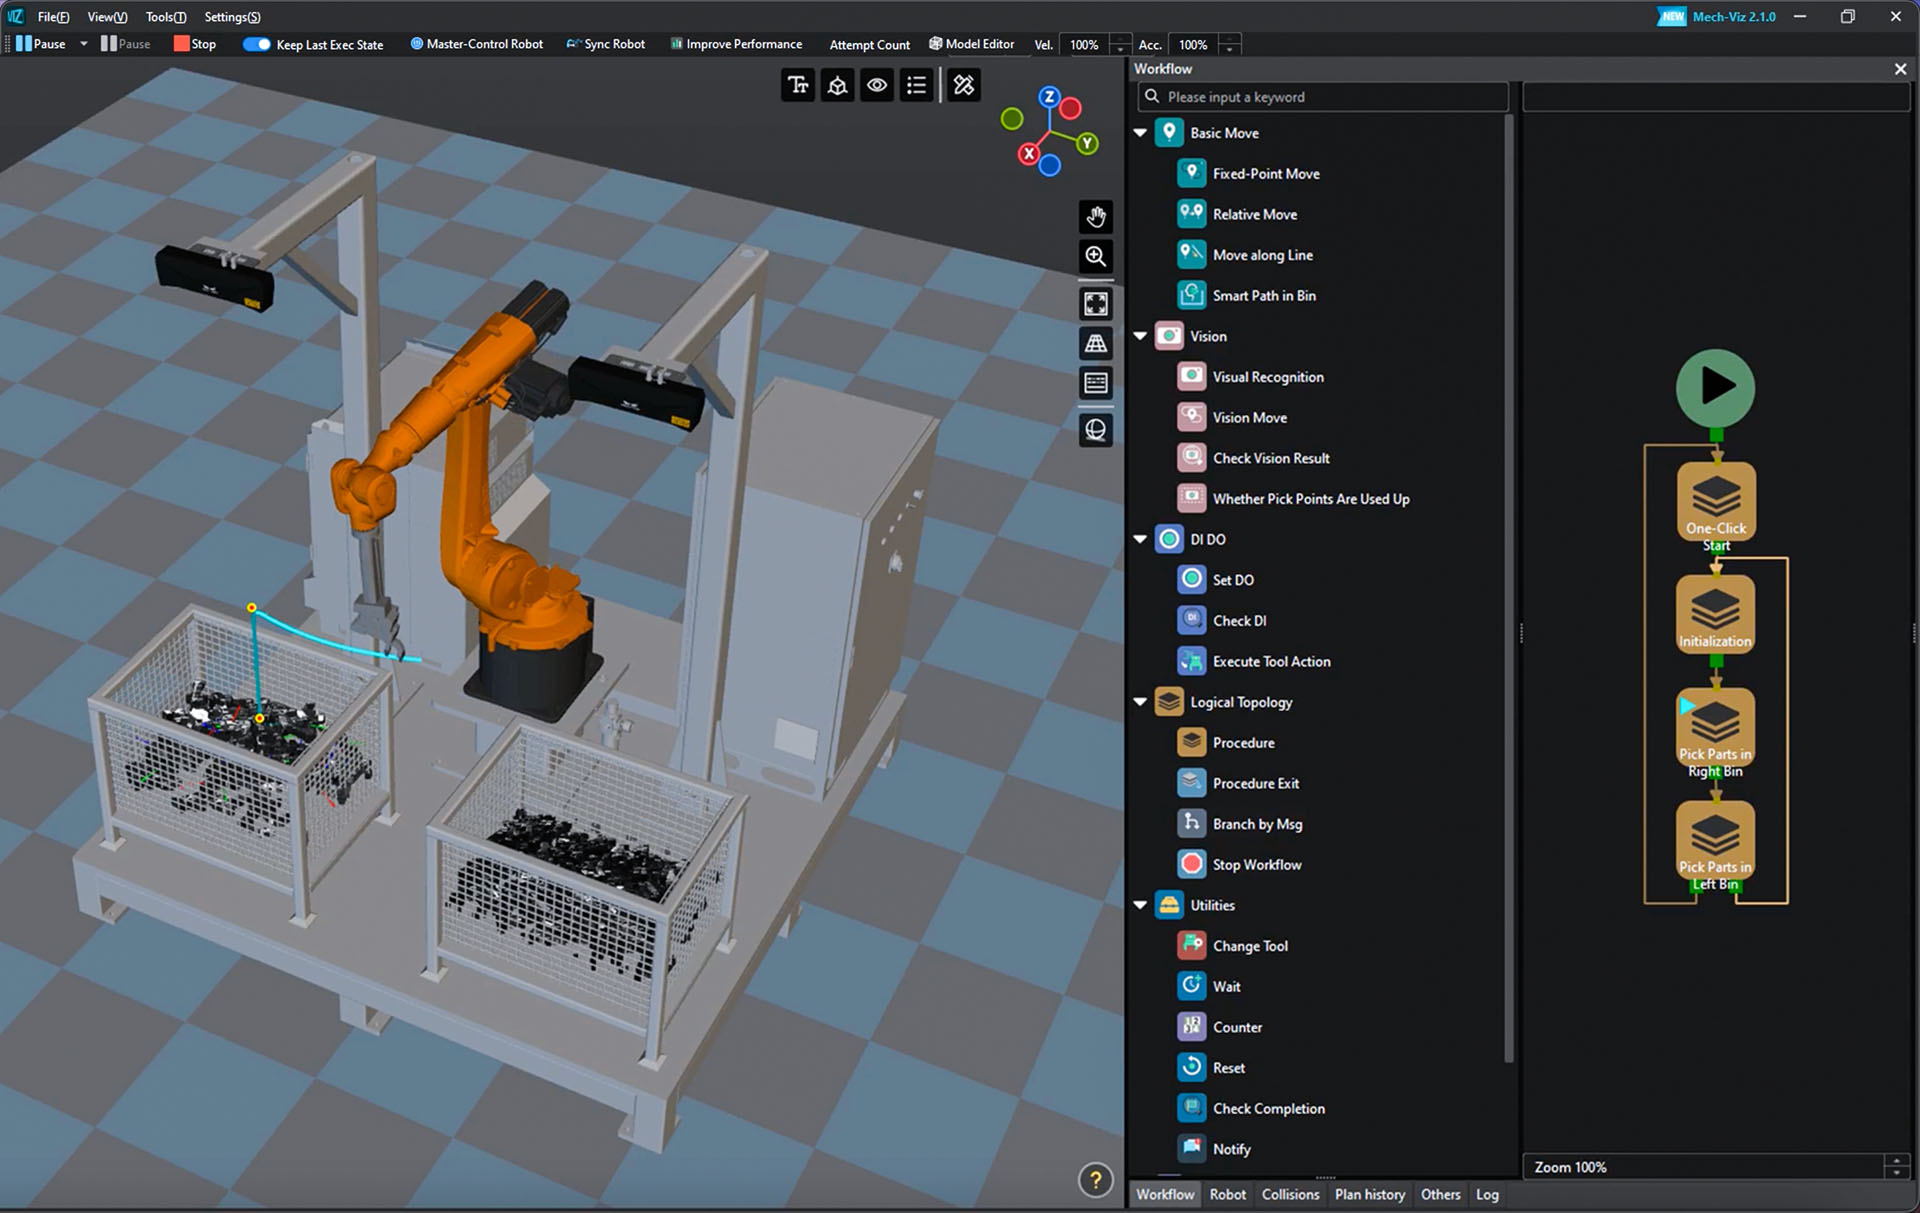
Task: Click the workflow keyword search field
Action: [1322, 97]
